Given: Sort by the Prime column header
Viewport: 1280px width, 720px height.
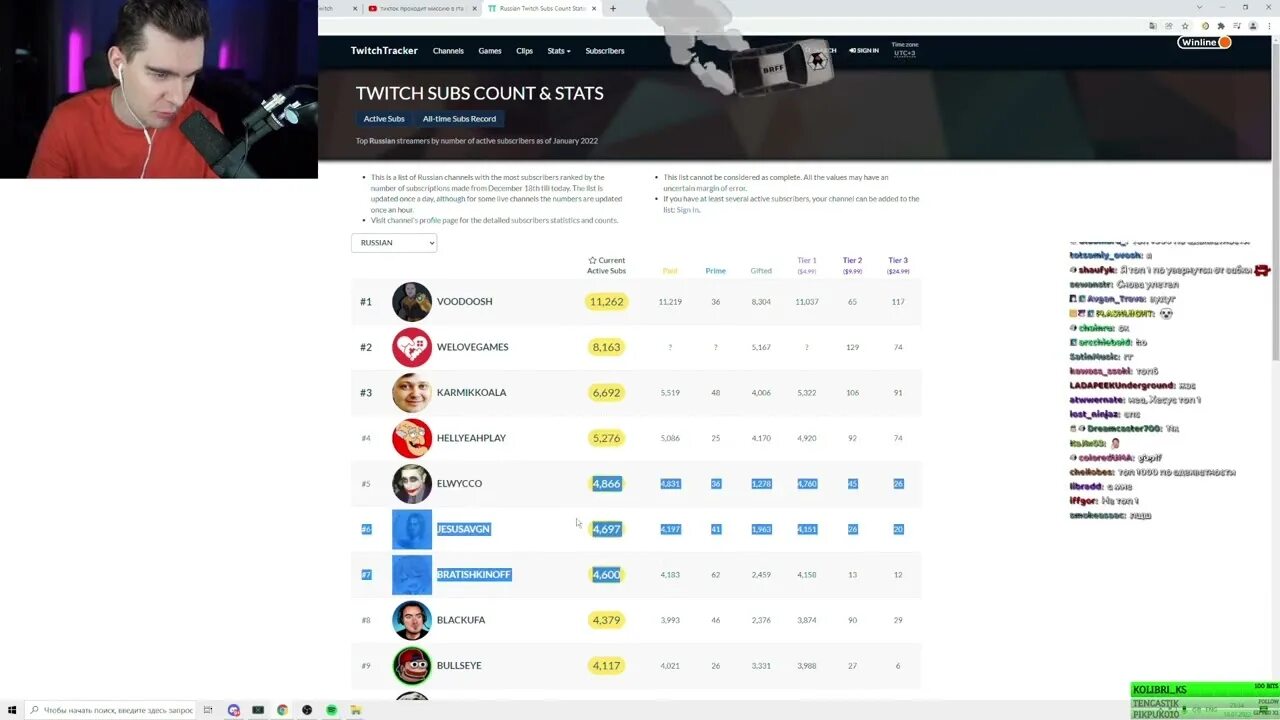Looking at the screenshot, I should click(x=716, y=271).
